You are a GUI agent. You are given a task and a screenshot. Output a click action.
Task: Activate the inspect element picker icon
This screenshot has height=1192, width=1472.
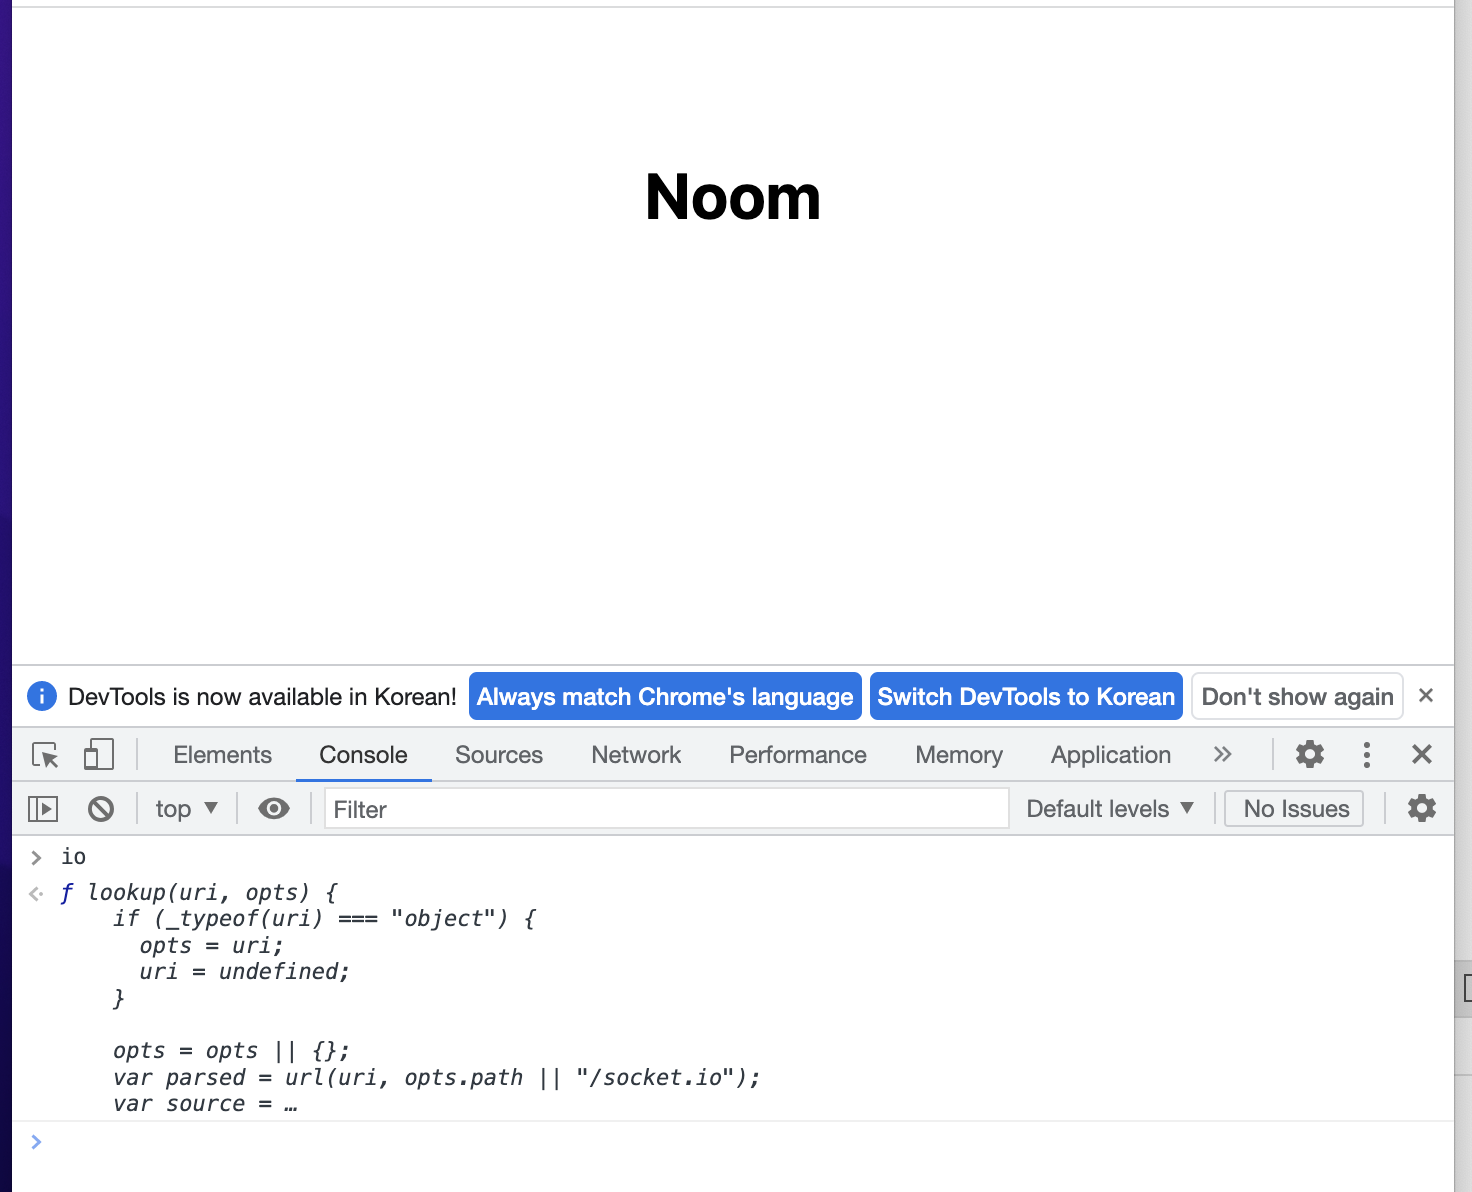(x=45, y=755)
